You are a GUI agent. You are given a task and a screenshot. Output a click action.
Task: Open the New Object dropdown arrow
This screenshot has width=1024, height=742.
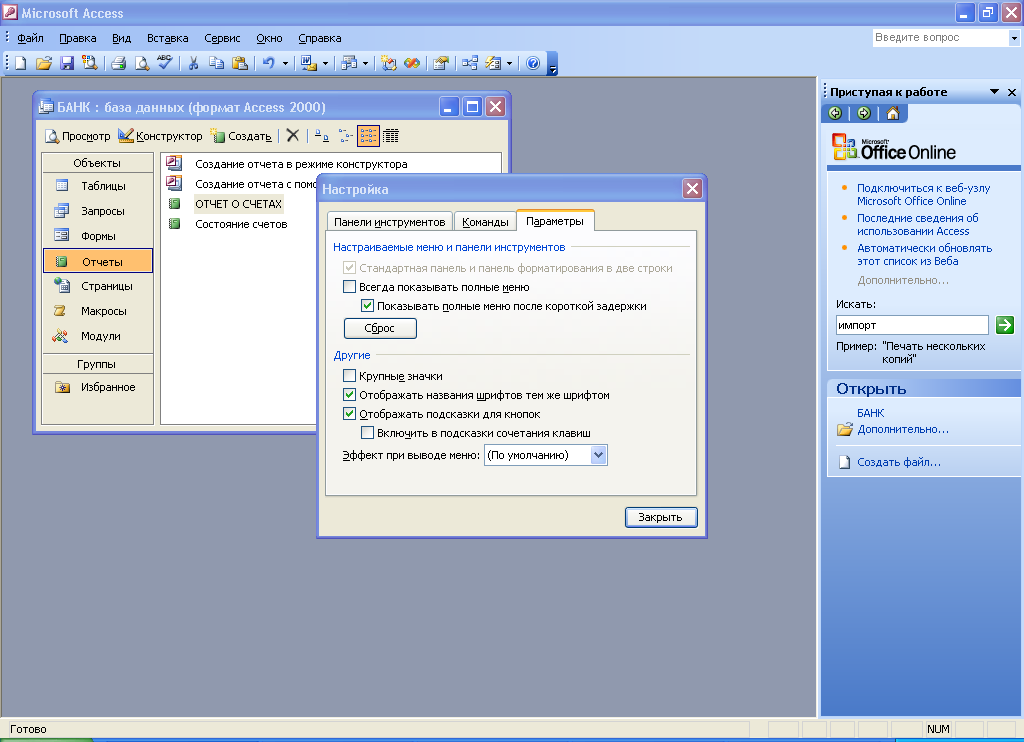(x=509, y=63)
